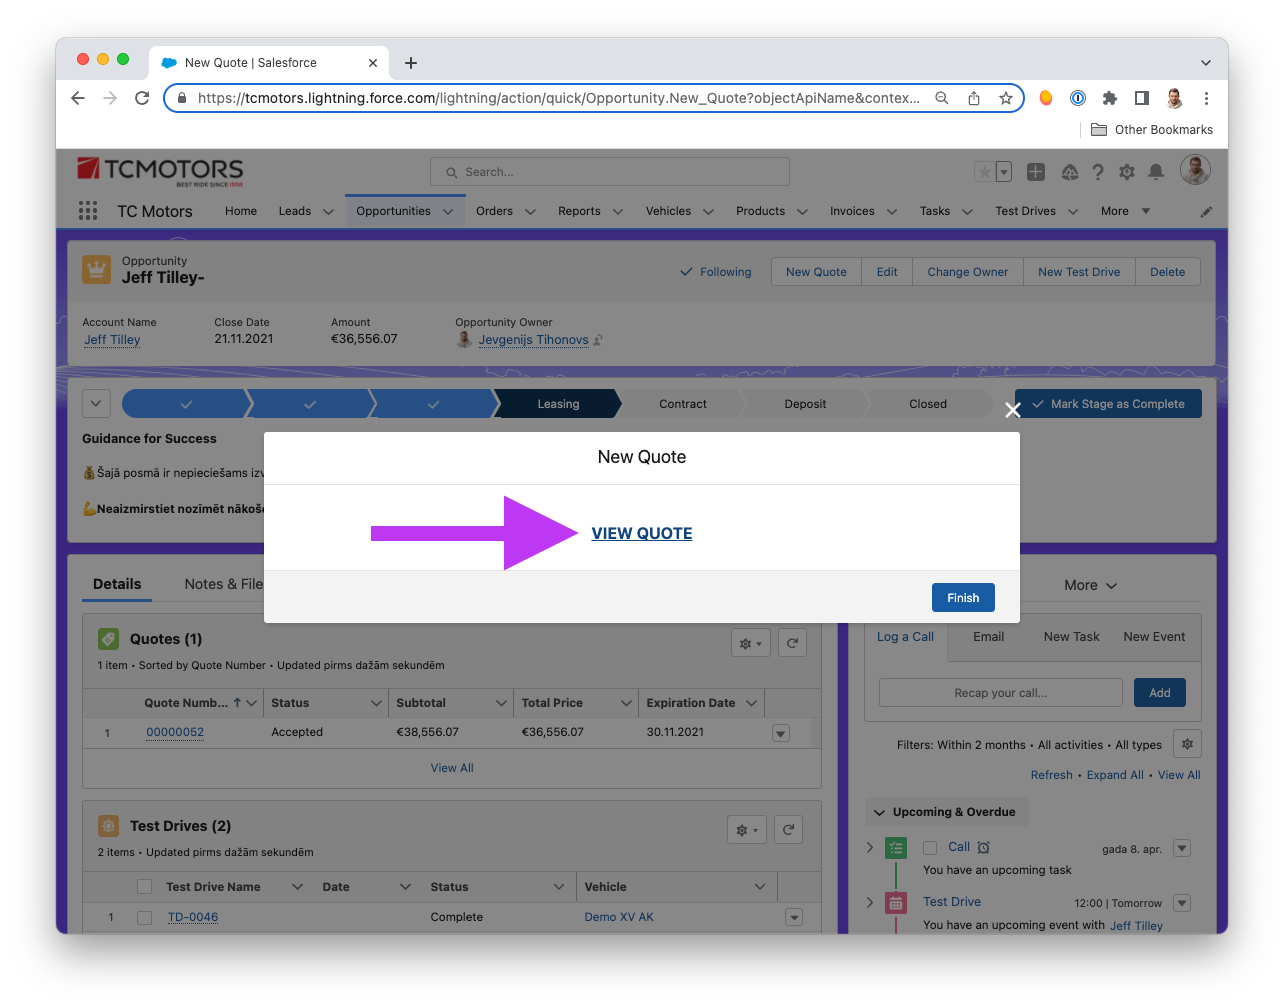Open Salesforce Setup gear
Viewport: 1284px width, 1008px height.
click(x=1127, y=172)
